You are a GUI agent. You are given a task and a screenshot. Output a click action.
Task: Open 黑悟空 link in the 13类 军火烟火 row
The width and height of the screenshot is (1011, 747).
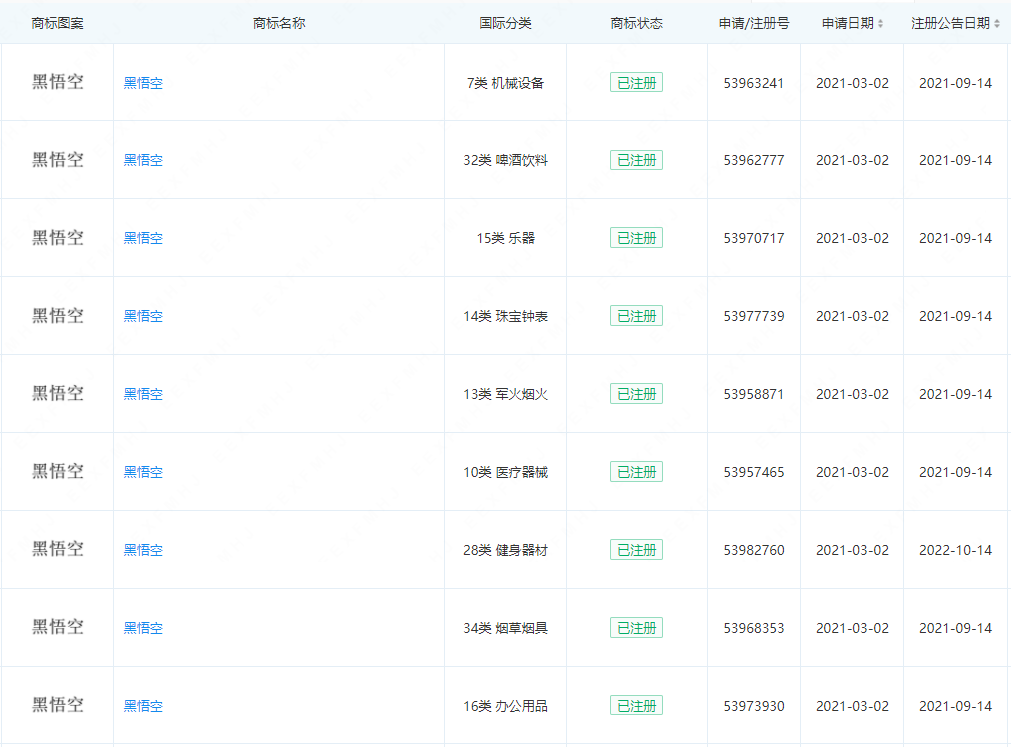(x=143, y=394)
